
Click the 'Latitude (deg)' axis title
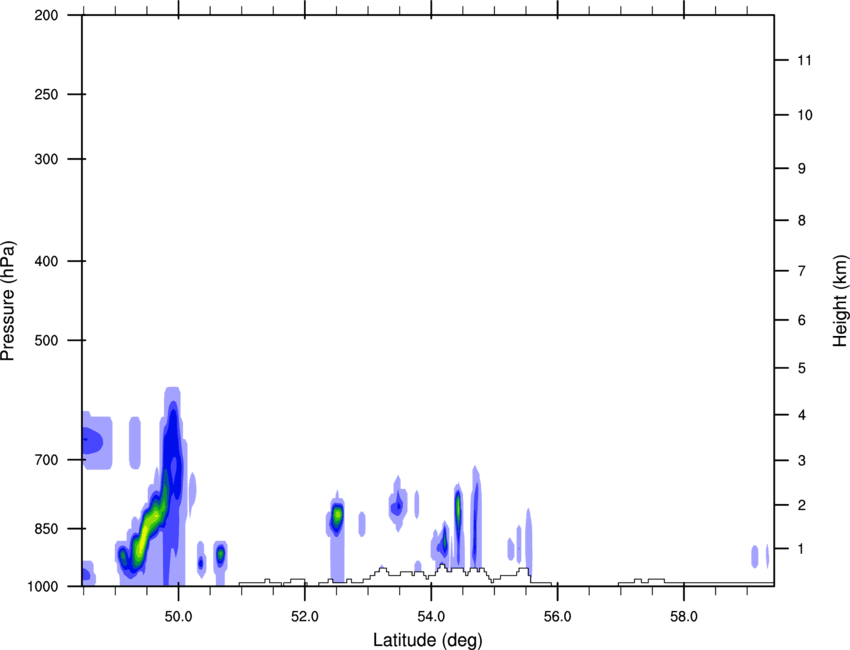[427, 640]
